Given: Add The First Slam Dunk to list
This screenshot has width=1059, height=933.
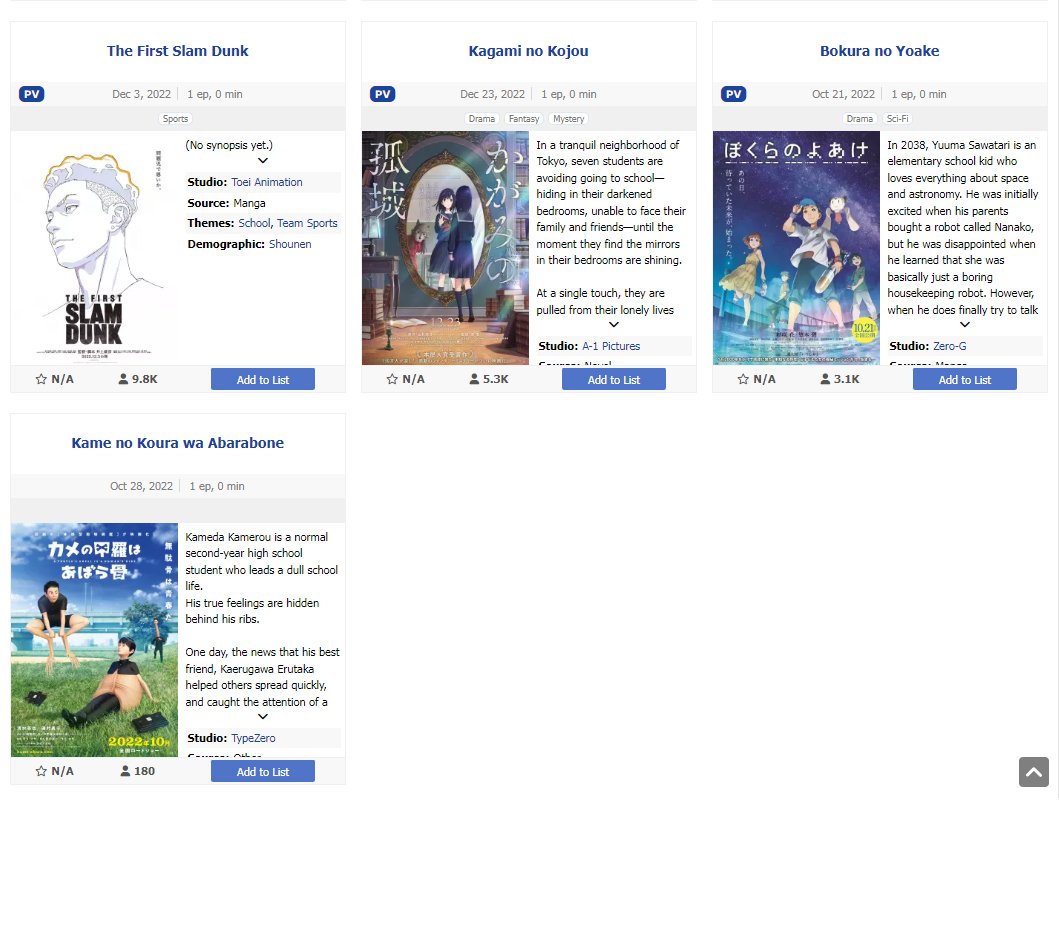Looking at the screenshot, I should pyautogui.click(x=263, y=380).
